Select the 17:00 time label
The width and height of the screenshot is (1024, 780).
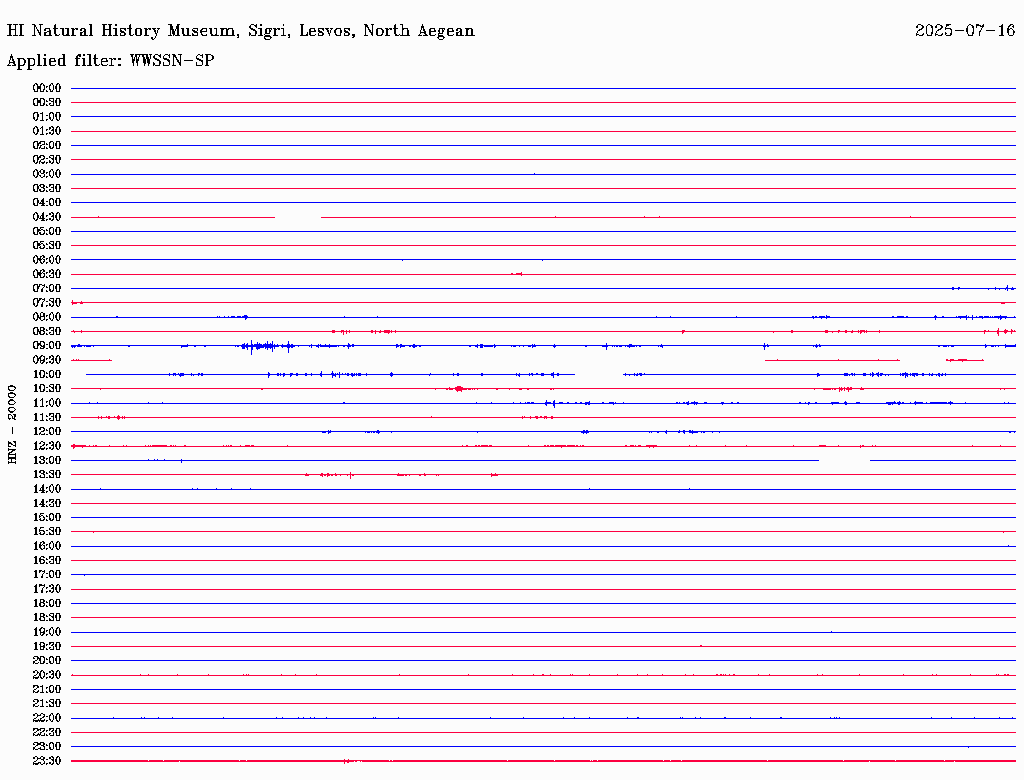click(x=47, y=575)
